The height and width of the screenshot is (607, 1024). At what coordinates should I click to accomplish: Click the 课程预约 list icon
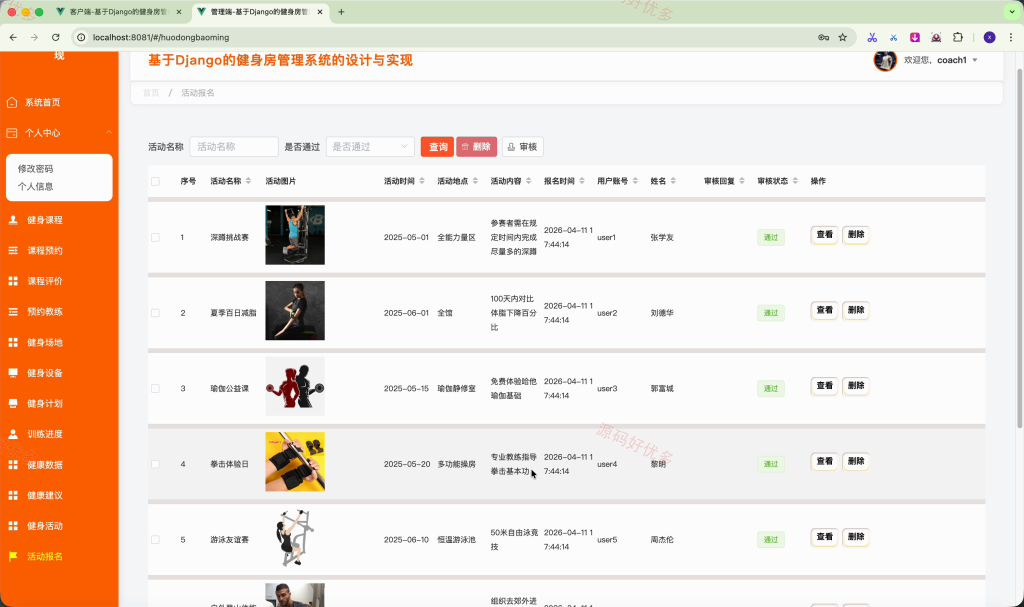click(x=12, y=251)
